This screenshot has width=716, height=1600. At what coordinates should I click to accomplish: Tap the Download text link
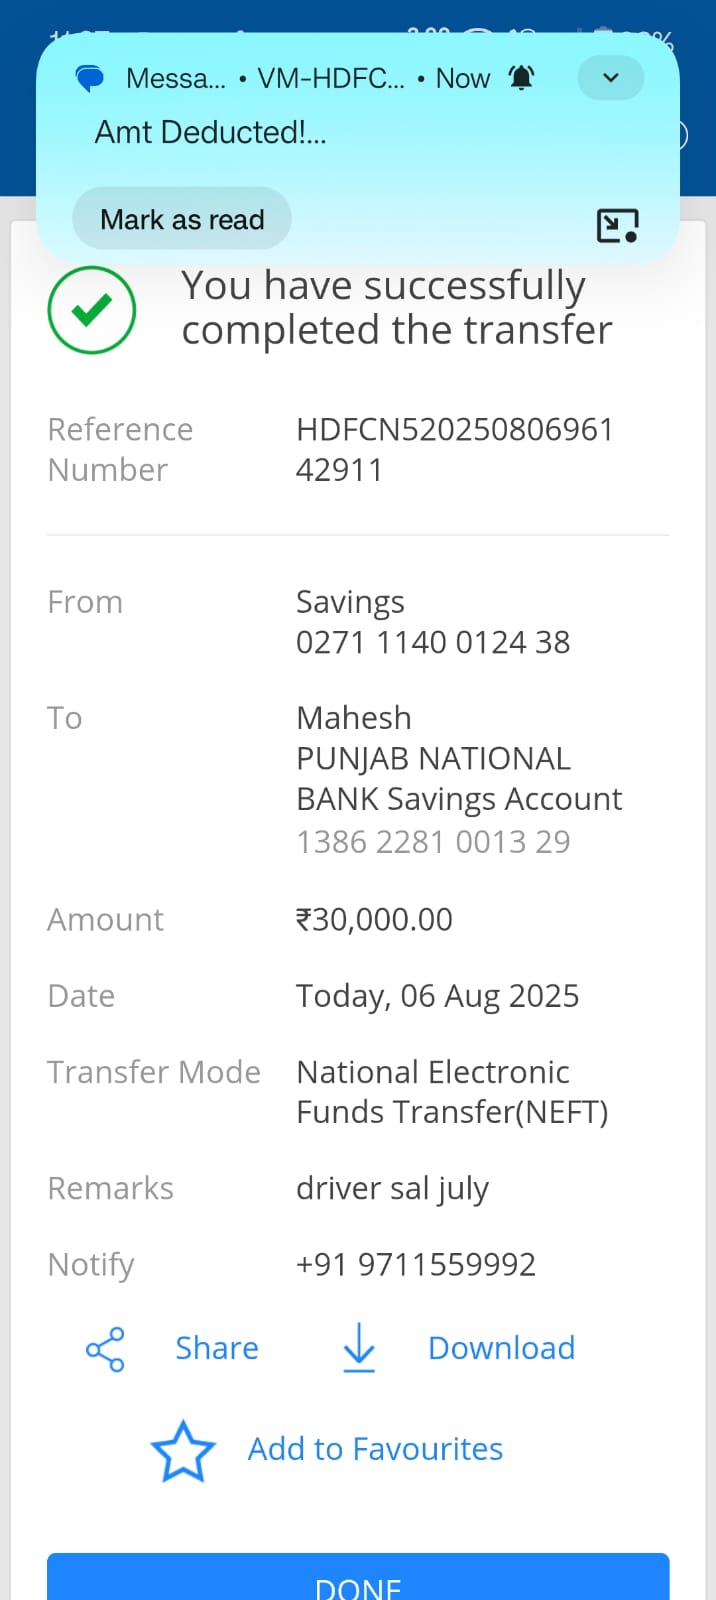point(501,1349)
